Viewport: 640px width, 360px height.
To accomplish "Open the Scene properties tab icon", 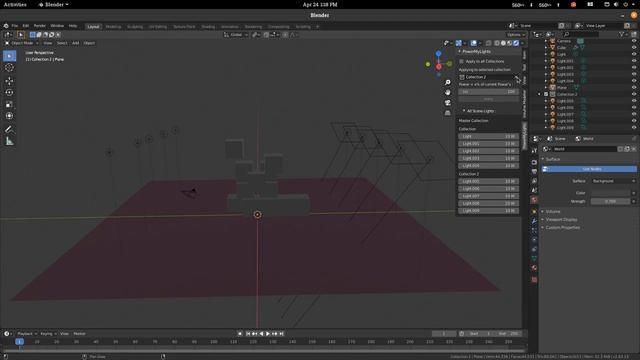I will [534, 190].
